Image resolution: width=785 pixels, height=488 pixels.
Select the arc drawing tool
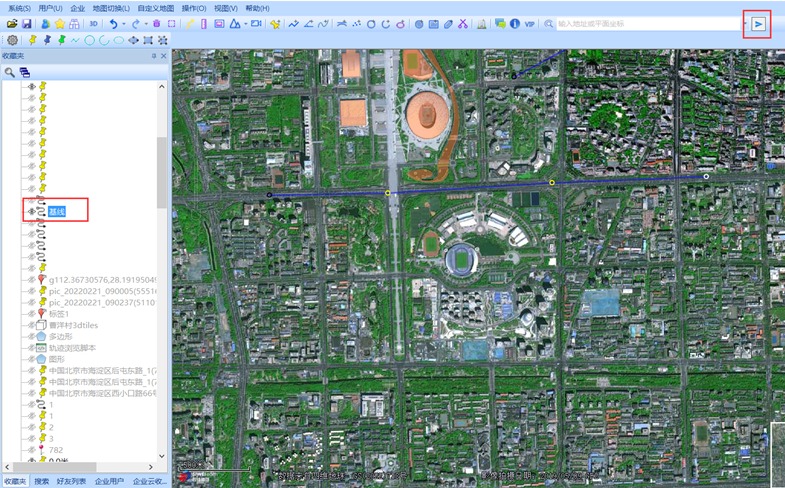click(104, 40)
